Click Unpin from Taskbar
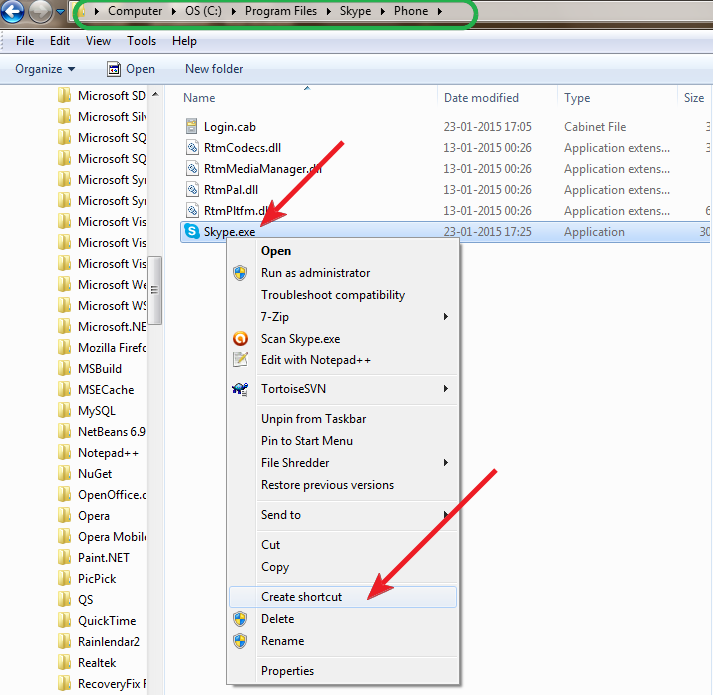713x695 pixels. pyautogui.click(x=343, y=419)
